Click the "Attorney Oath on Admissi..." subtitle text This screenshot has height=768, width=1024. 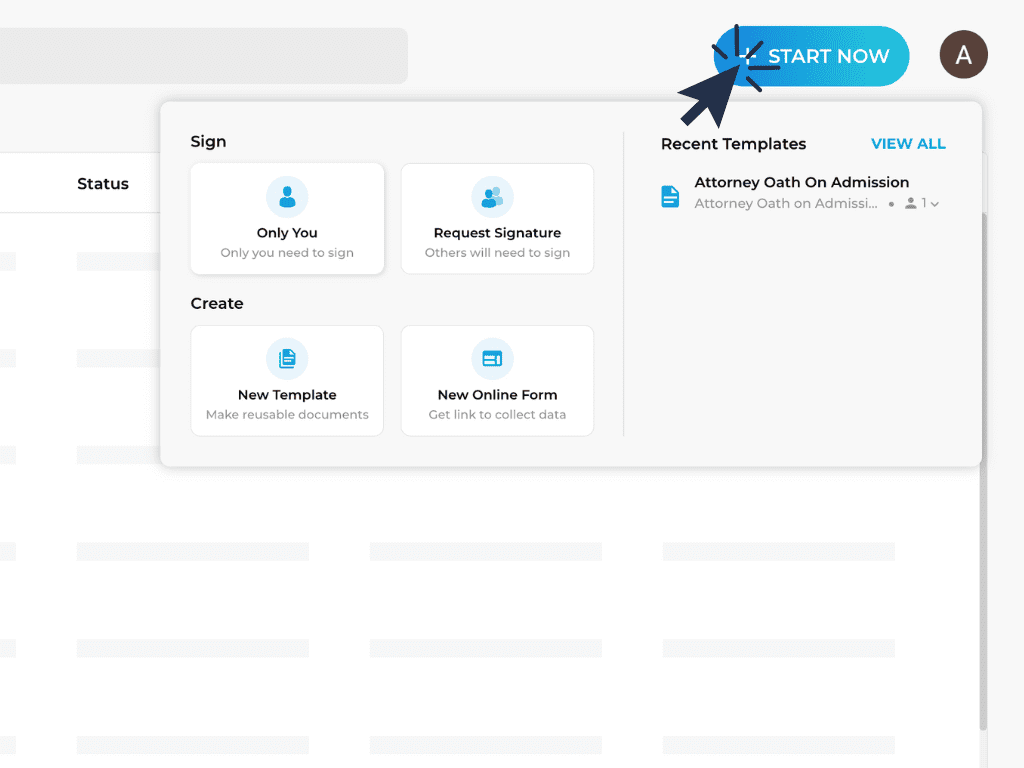click(x=786, y=204)
